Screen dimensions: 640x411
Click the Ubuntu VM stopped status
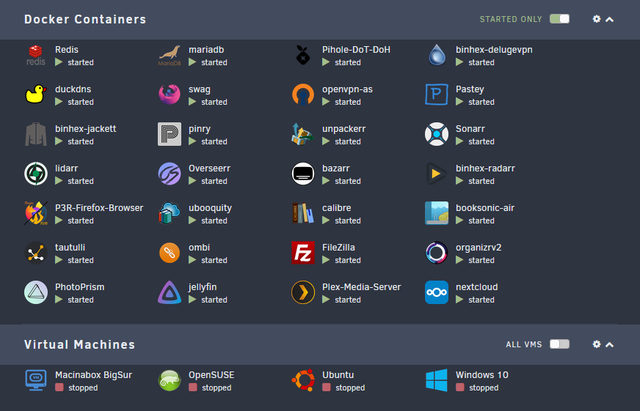click(343, 388)
